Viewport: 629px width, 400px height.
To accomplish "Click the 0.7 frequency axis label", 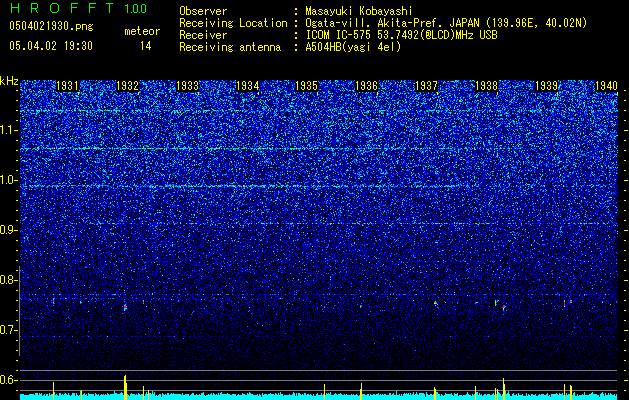I will tap(8, 330).
